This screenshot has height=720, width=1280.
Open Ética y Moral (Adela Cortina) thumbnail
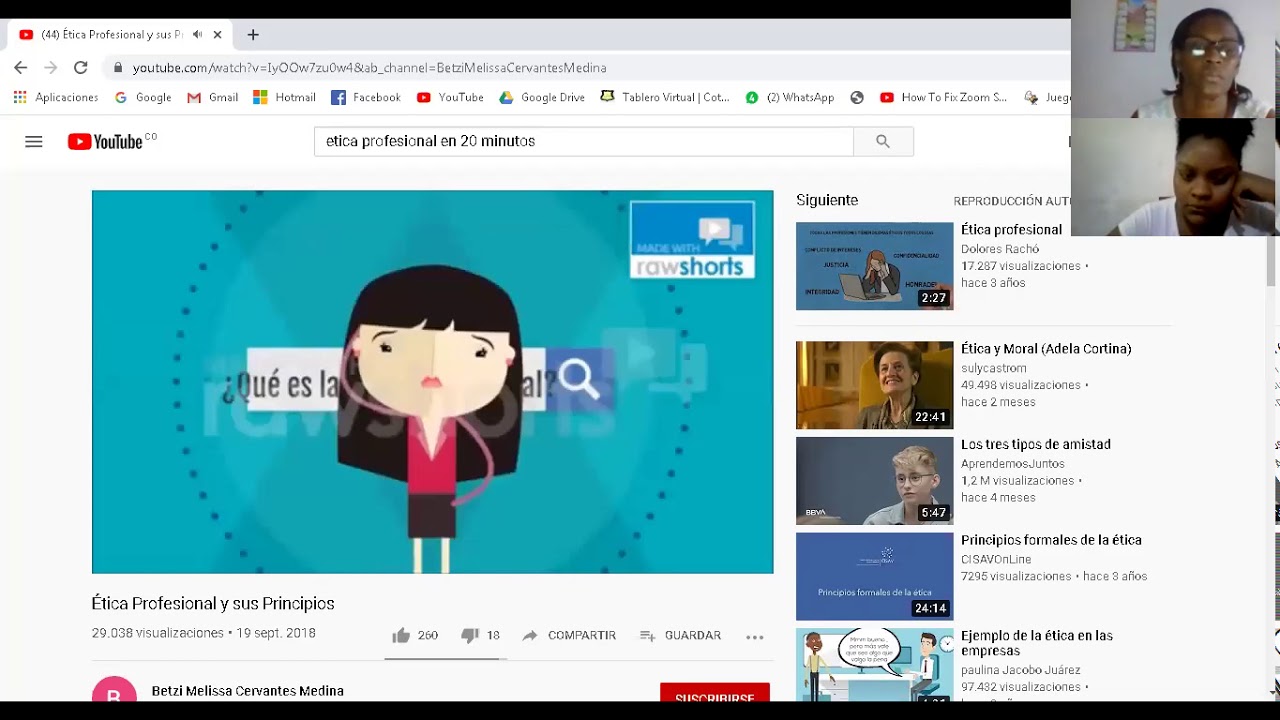[x=875, y=385]
